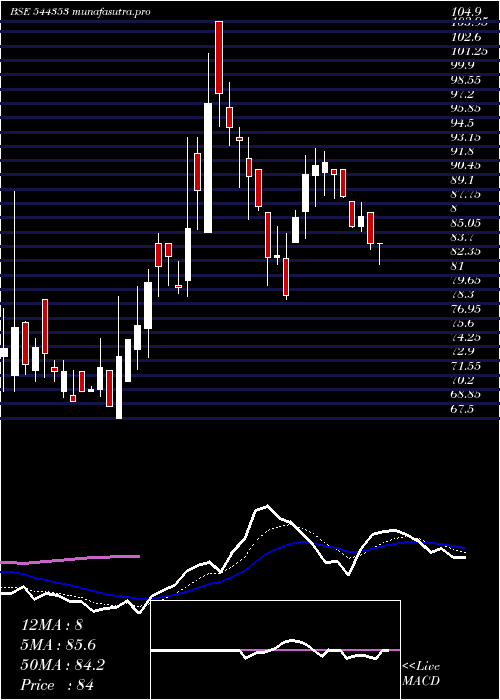Click the pink moving average line segment

[70, 559]
